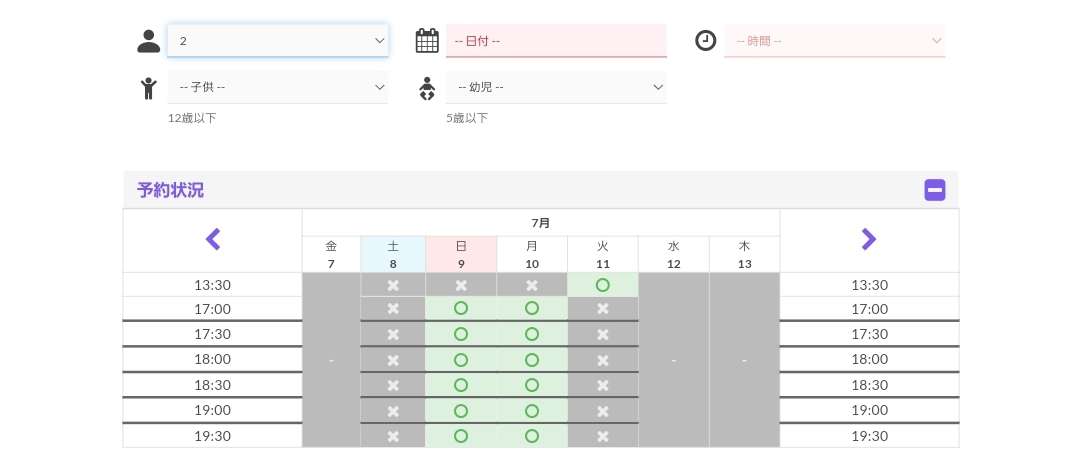
Task: Expand the 幼児 infant dropdown
Action: (x=556, y=87)
